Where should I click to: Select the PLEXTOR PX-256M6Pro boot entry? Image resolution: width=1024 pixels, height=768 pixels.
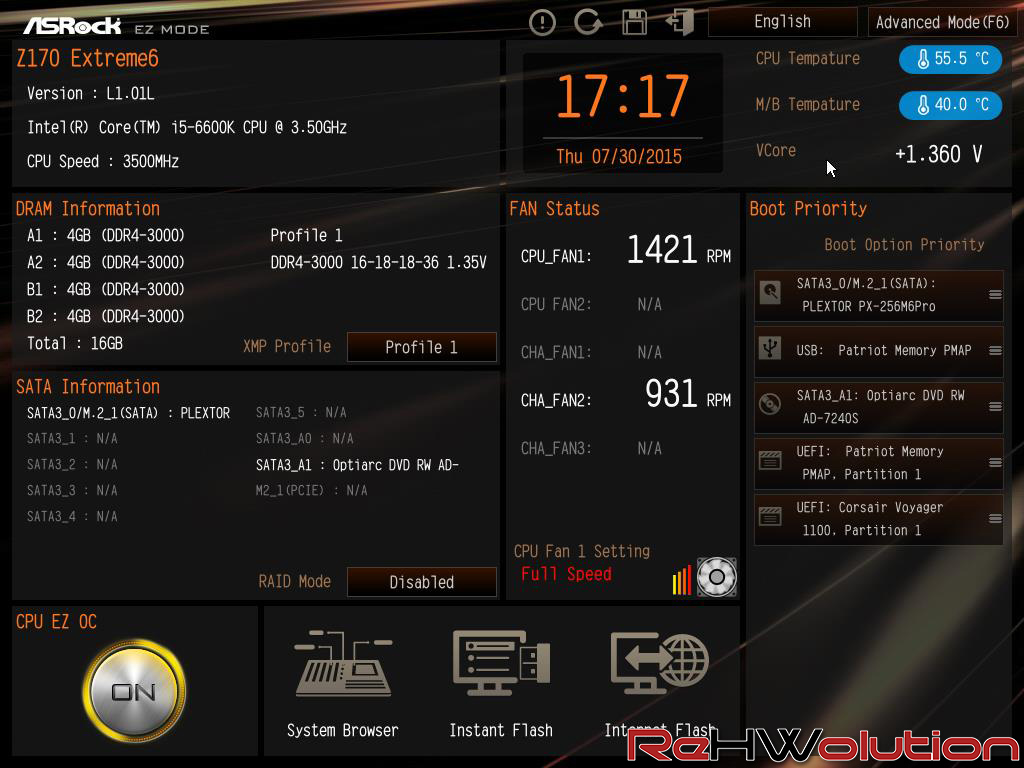[878, 295]
